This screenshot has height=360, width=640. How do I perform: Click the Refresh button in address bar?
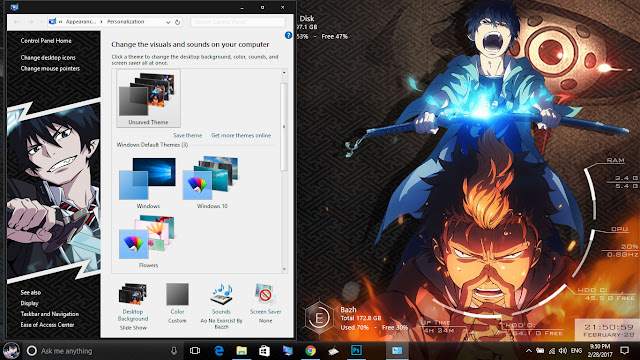point(178,22)
